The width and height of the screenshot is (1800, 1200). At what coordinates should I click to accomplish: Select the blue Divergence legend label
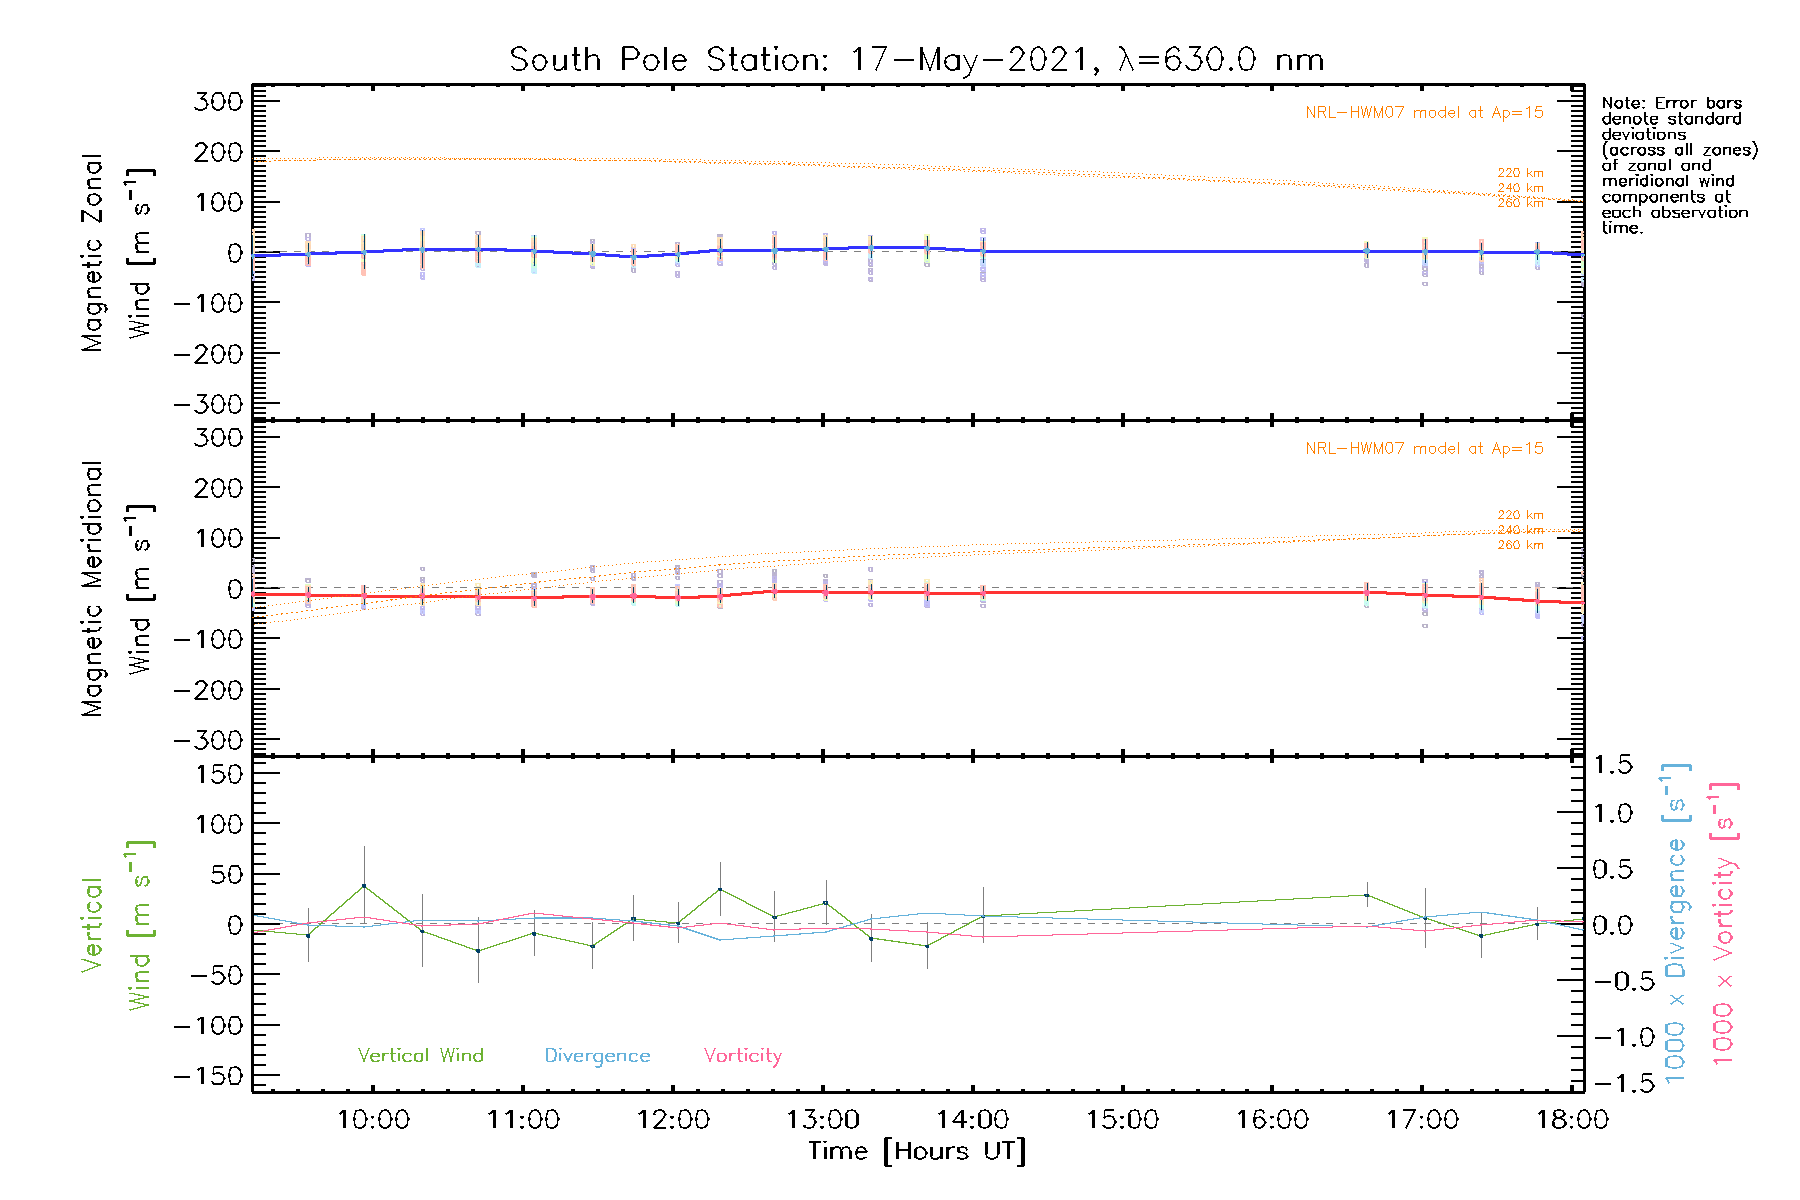pyautogui.click(x=597, y=1055)
